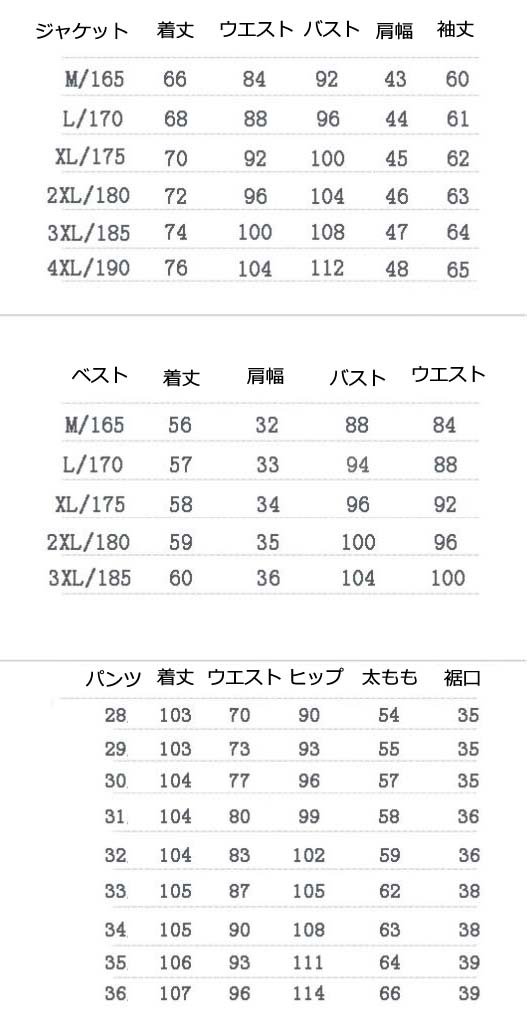Select the M/165 jacket size row

pyautogui.click(x=270, y=79)
